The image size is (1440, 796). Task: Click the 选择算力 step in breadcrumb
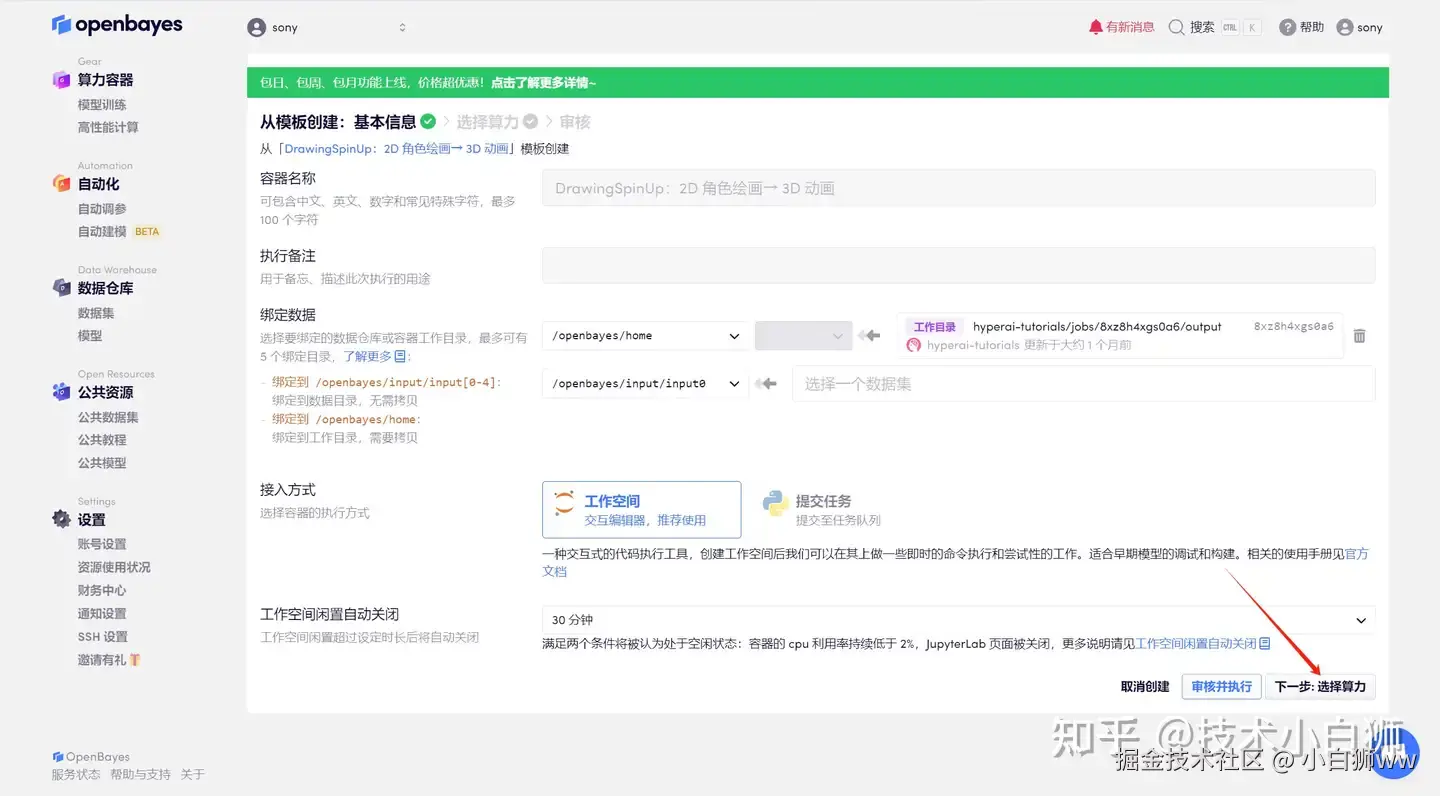click(x=497, y=122)
